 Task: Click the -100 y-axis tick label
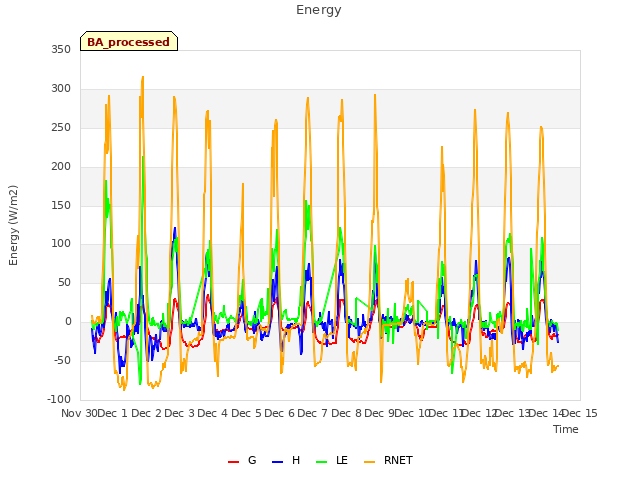59,399
